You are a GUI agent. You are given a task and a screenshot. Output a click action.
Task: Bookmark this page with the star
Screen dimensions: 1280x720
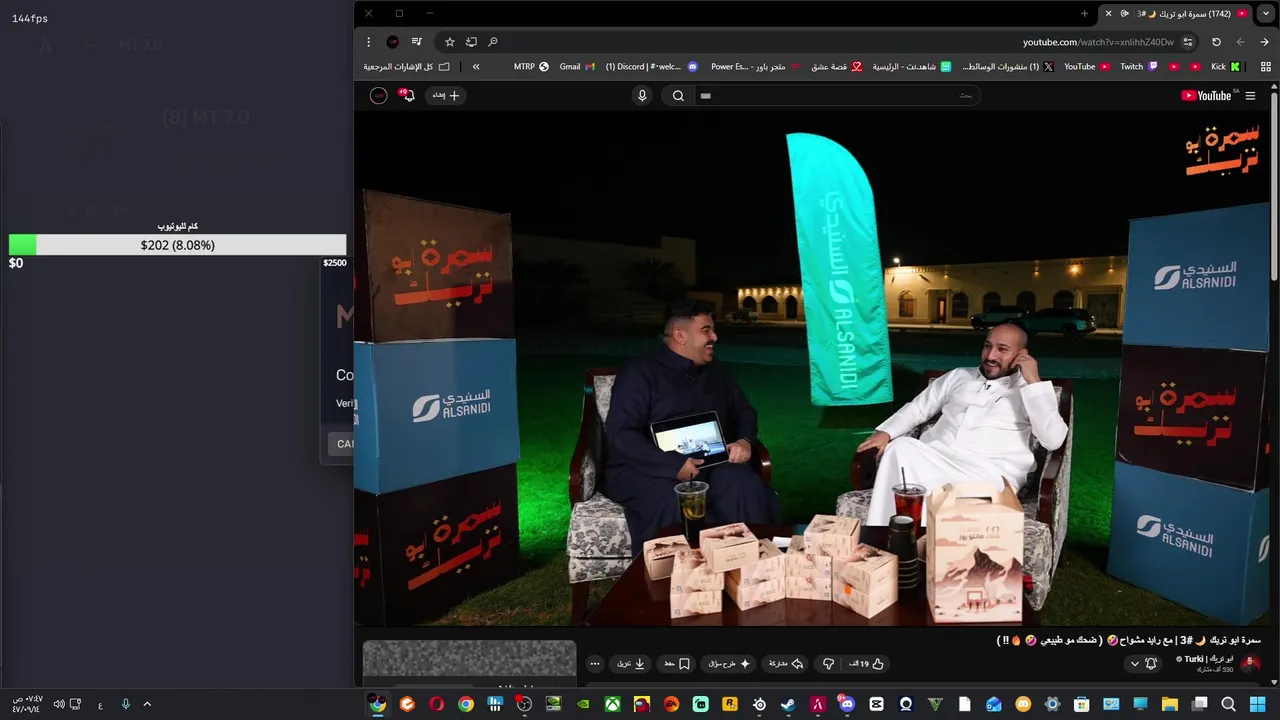[449, 42]
